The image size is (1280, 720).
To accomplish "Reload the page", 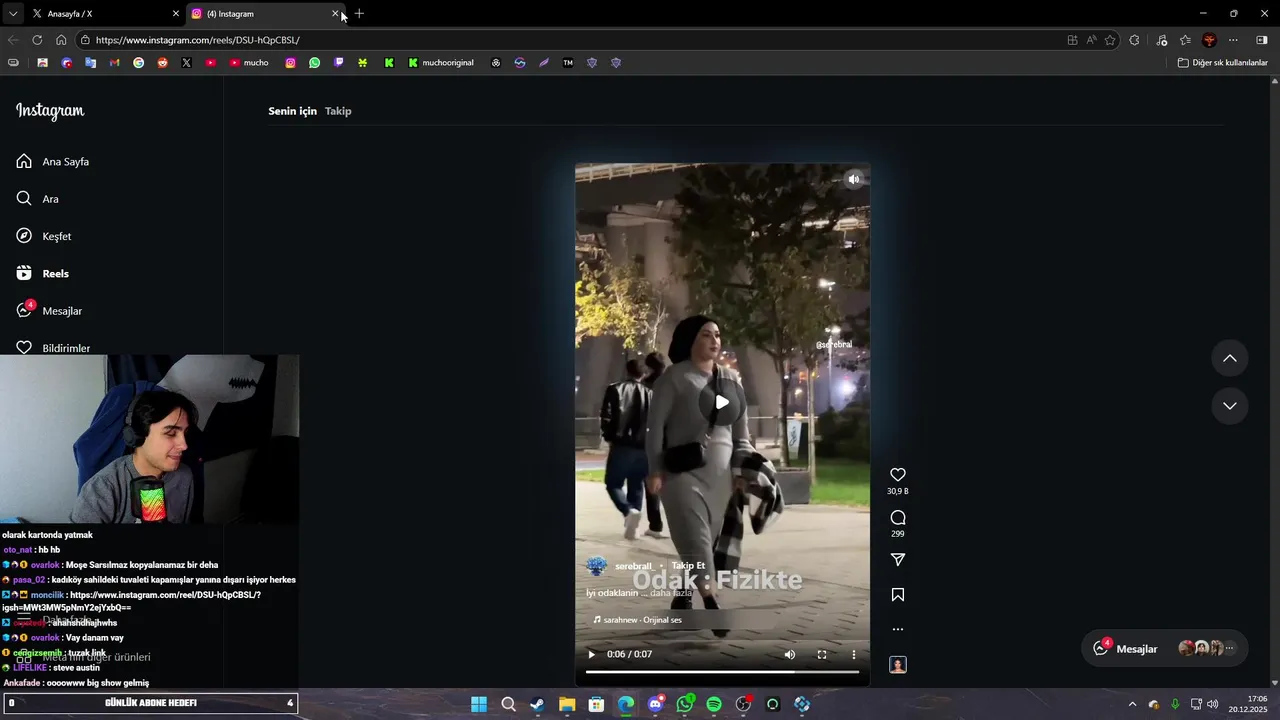I will [x=37, y=40].
